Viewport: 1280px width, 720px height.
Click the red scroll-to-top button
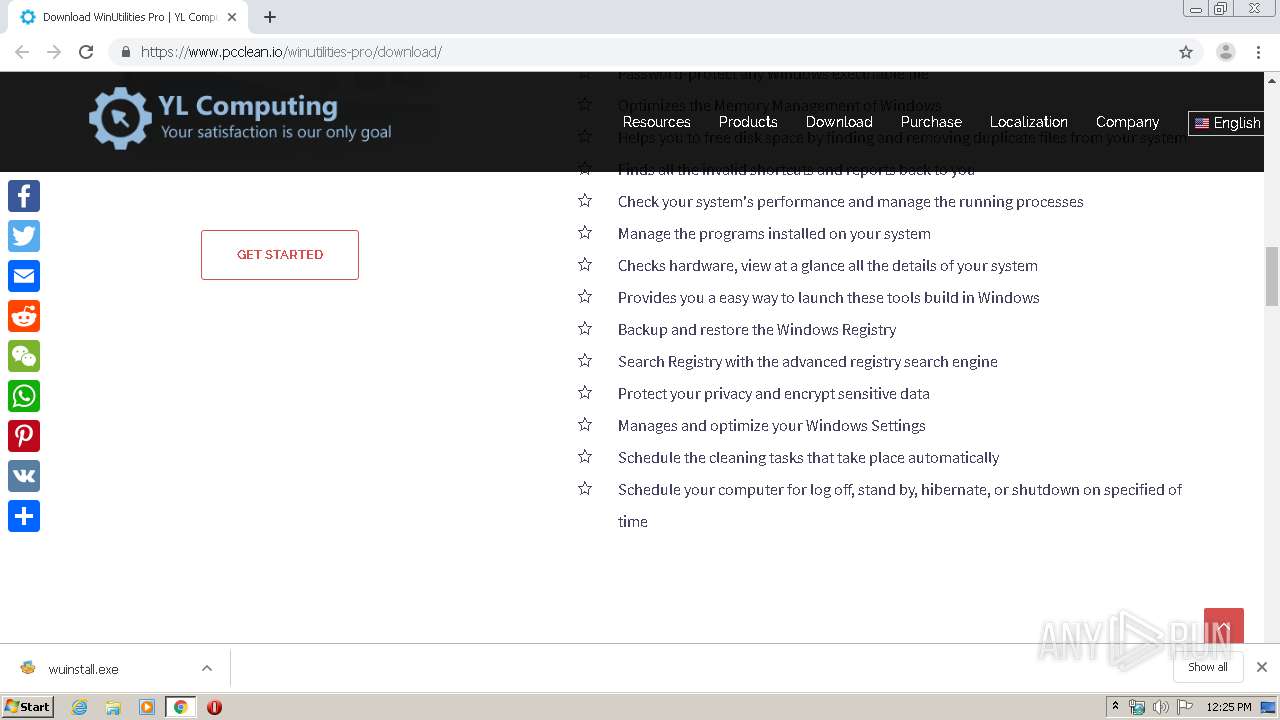point(1224,628)
